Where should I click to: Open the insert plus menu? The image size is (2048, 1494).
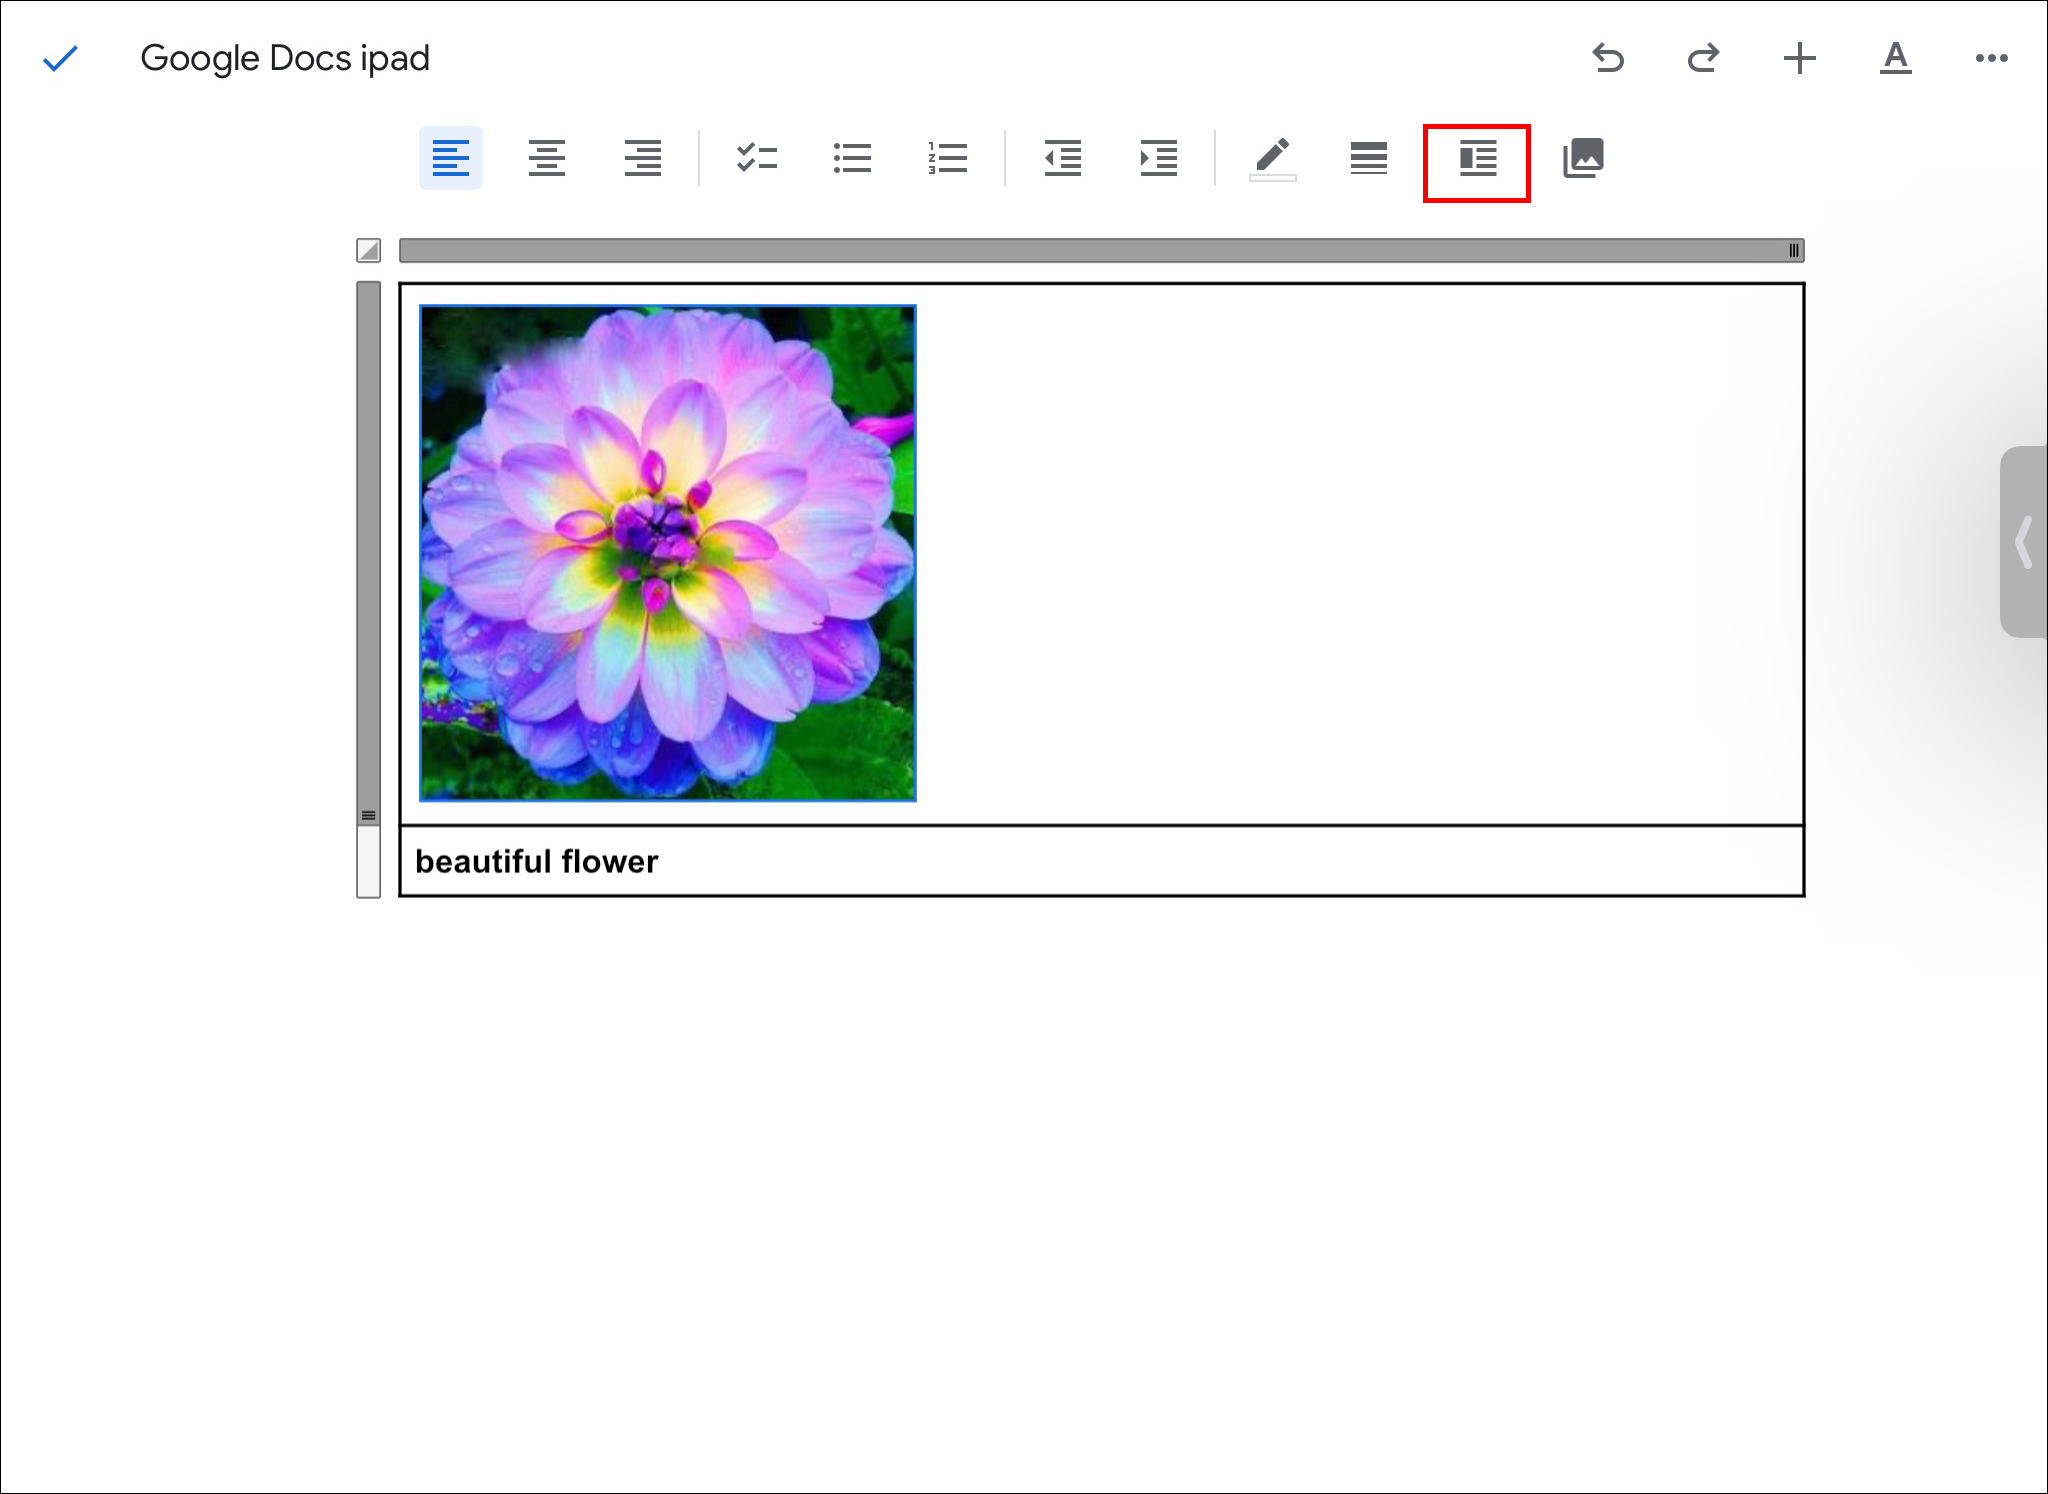[x=1799, y=59]
